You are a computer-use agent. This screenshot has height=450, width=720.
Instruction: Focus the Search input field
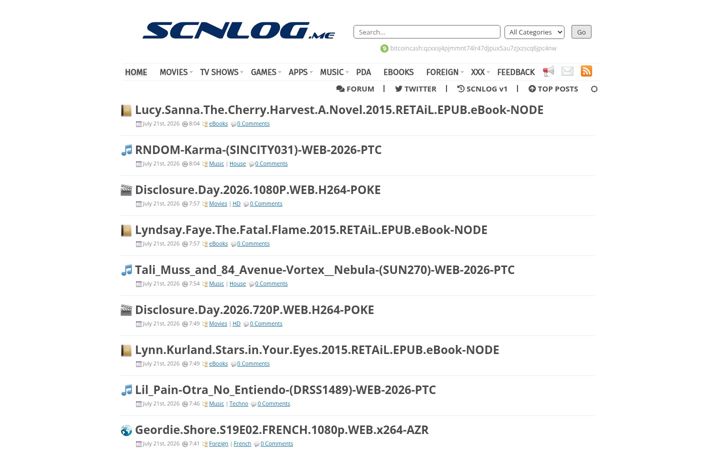pos(427,32)
